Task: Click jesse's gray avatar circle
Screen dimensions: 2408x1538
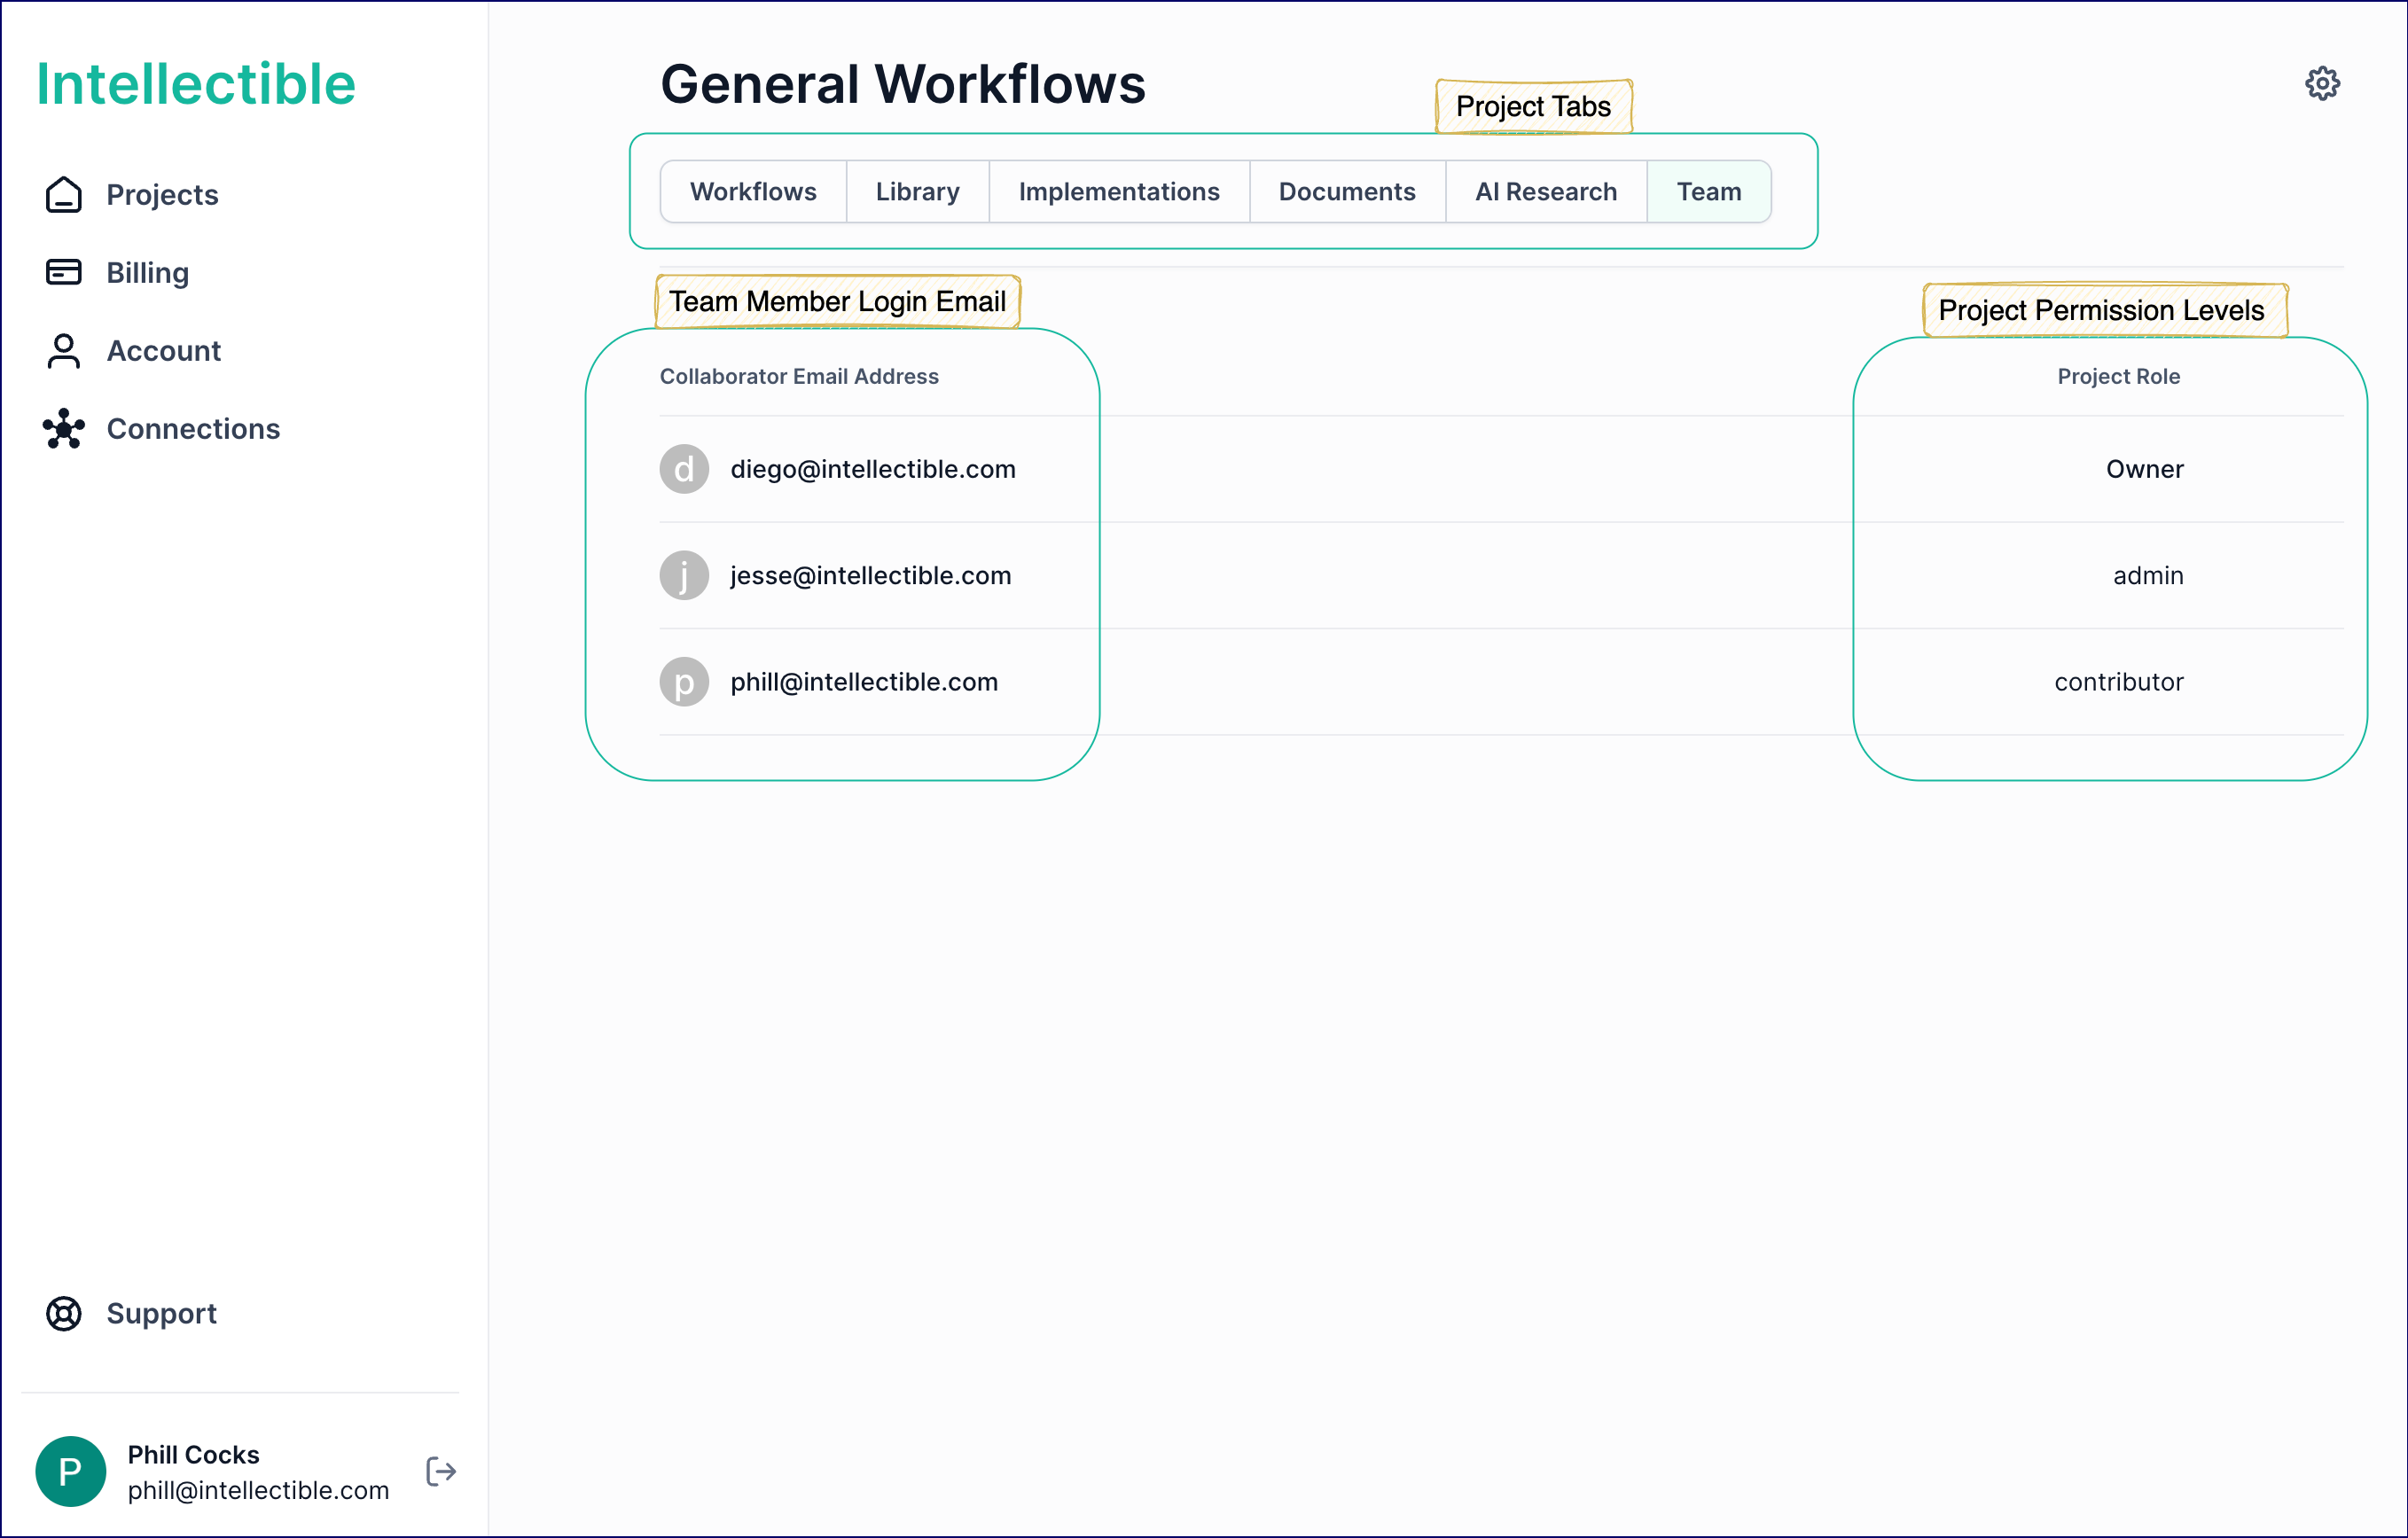Action: (x=684, y=575)
